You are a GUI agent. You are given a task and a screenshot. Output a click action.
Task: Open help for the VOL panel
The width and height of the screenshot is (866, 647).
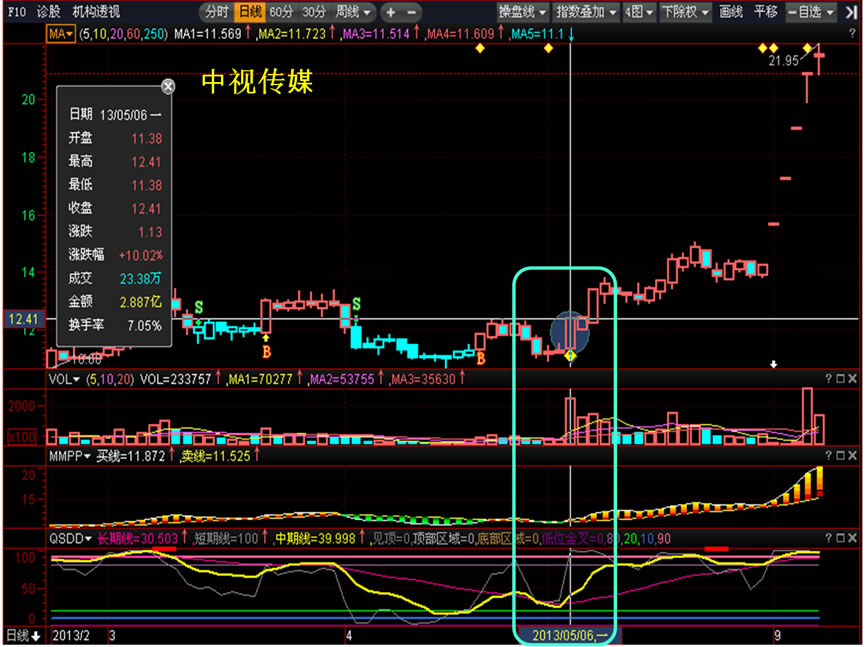click(828, 378)
